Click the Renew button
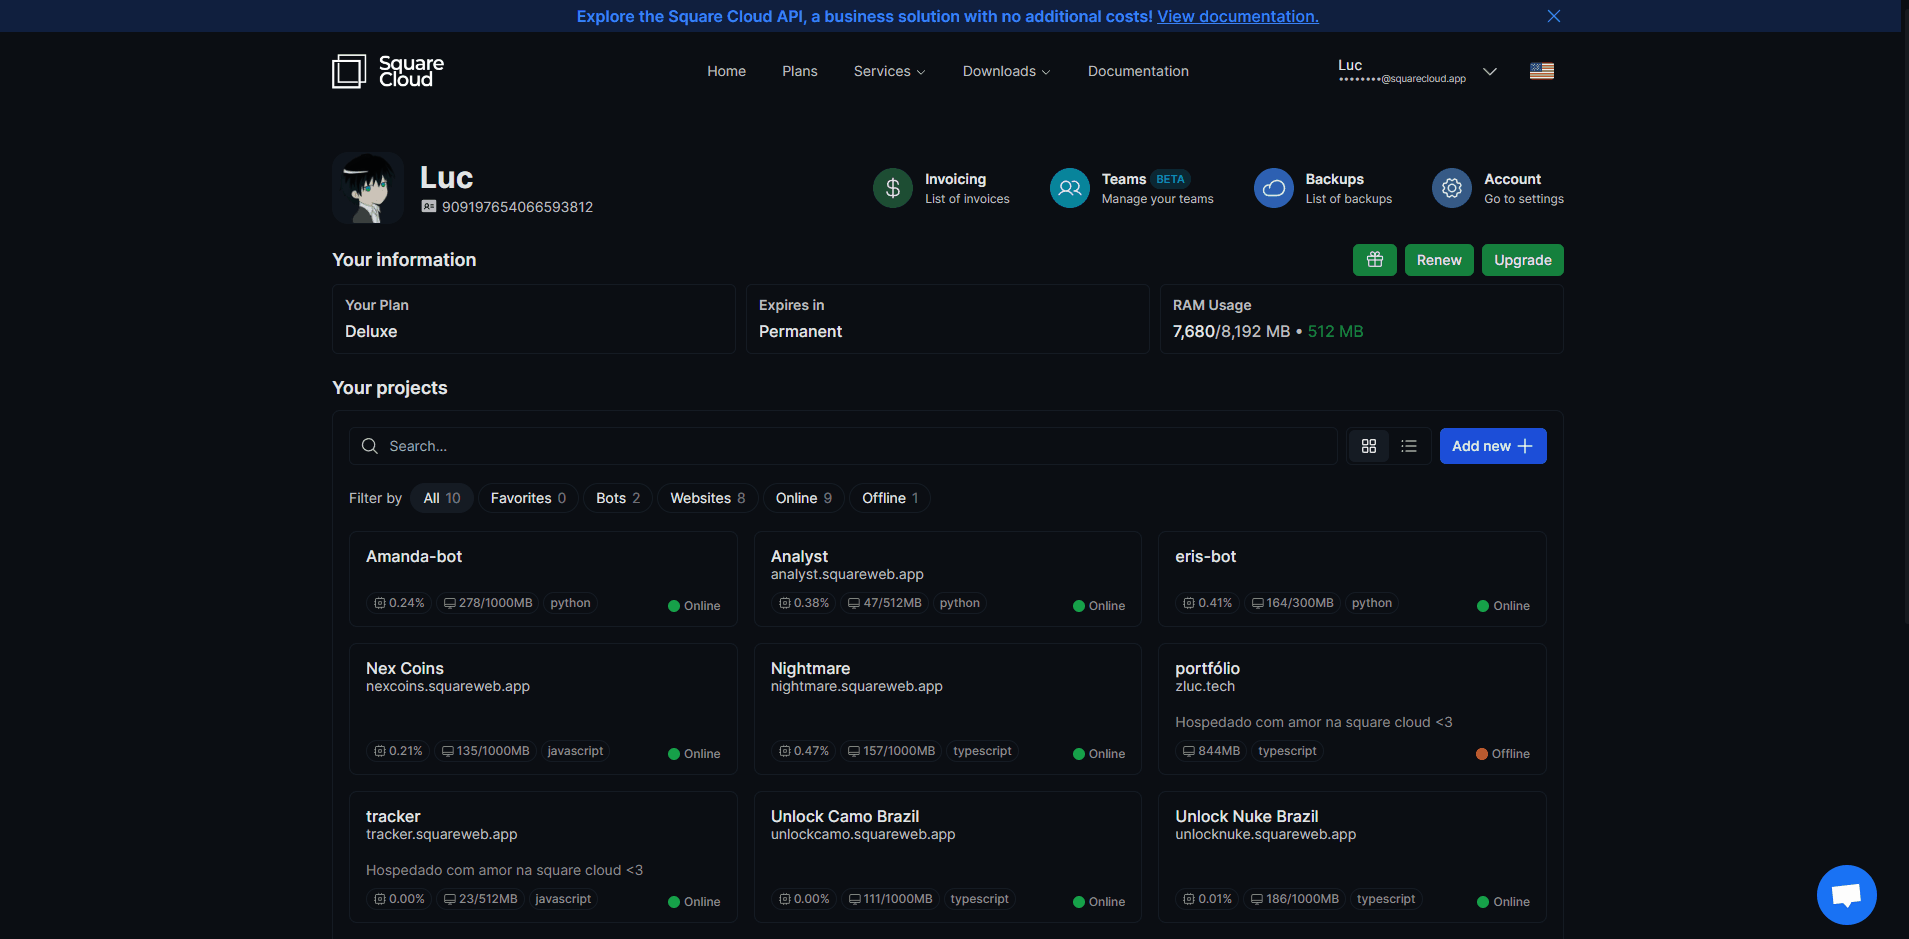This screenshot has height=939, width=1909. (x=1439, y=260)
